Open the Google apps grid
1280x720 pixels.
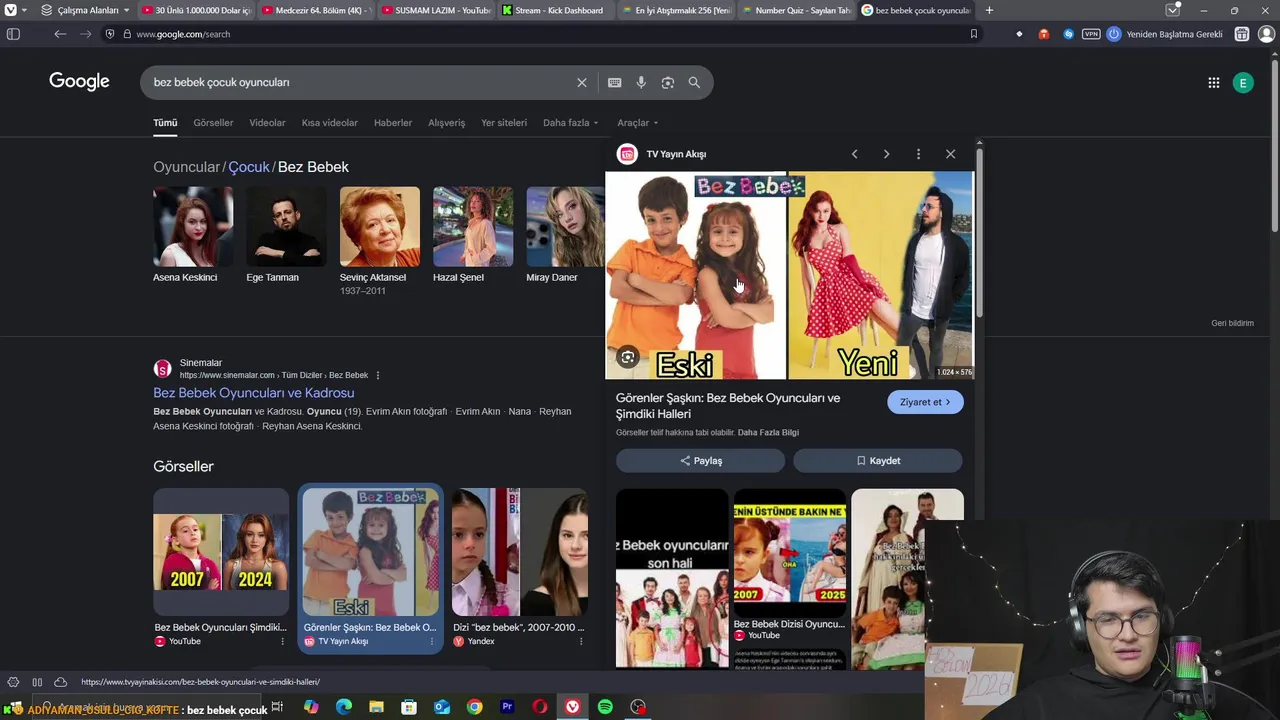pos(1214,83)
